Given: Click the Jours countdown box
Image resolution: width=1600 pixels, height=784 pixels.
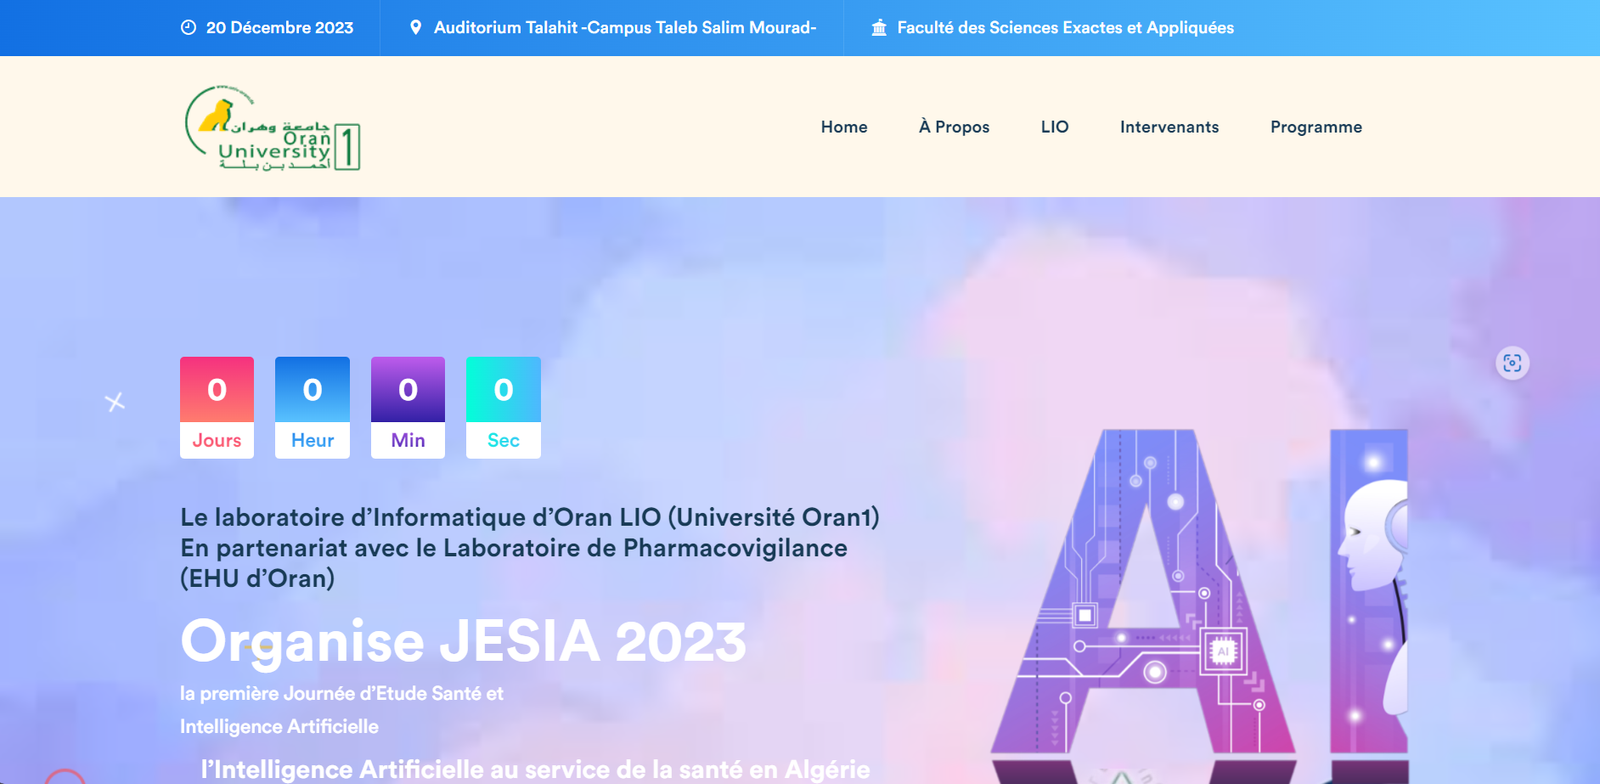Looking at the screenshot, I should click(217, 408).
